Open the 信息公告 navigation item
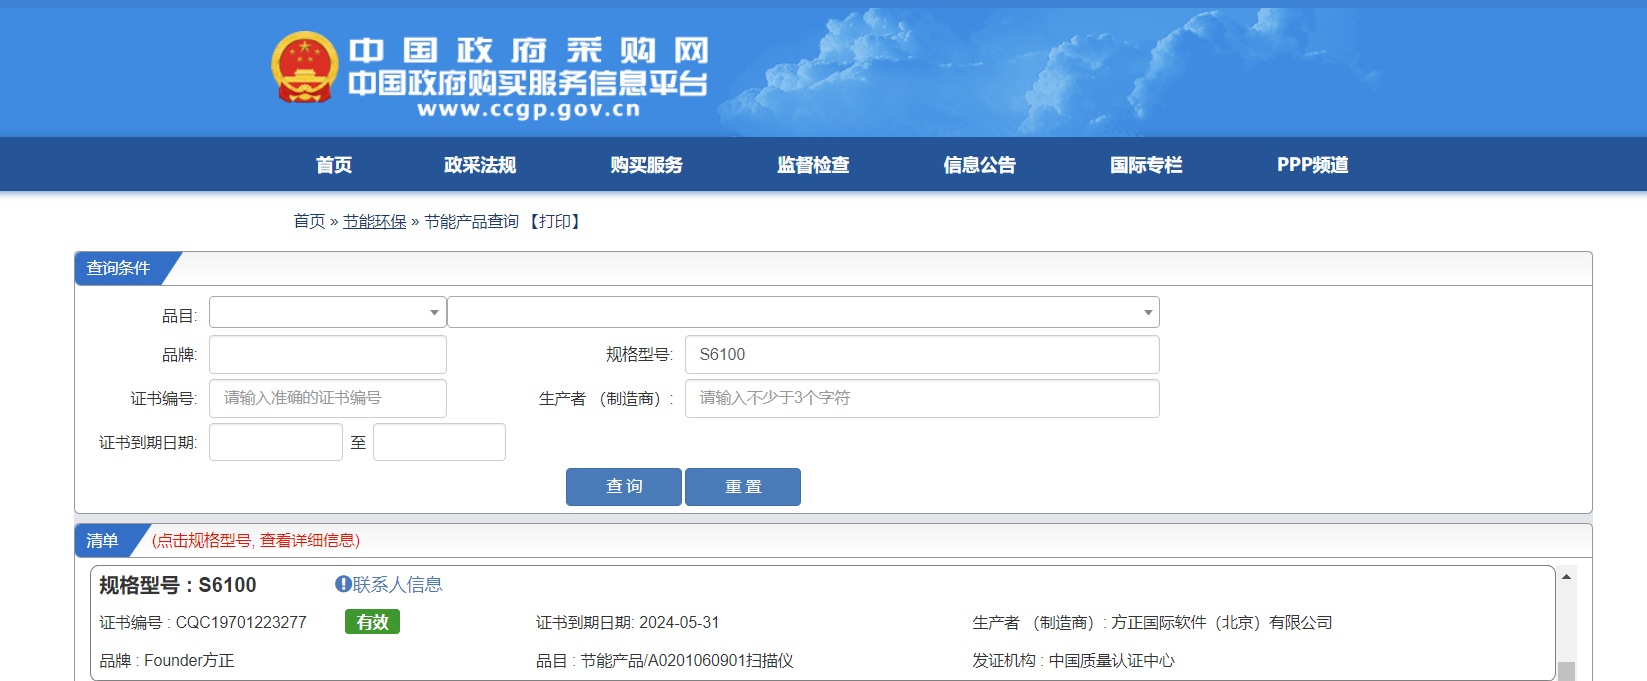Viewport: 1647px width, 681px height. point(979,165)
